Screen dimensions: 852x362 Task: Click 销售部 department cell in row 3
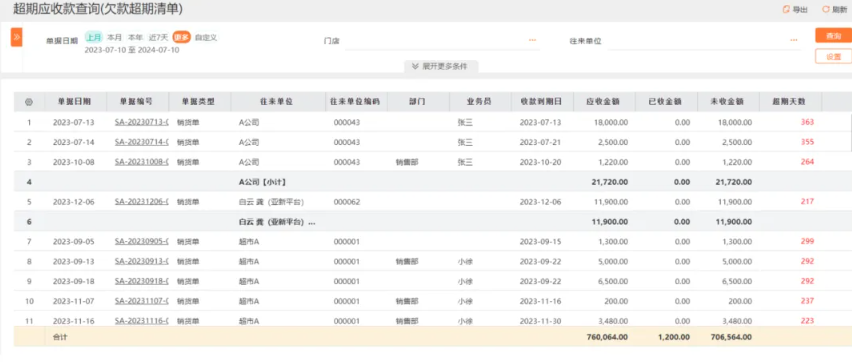tap(407, 162)
